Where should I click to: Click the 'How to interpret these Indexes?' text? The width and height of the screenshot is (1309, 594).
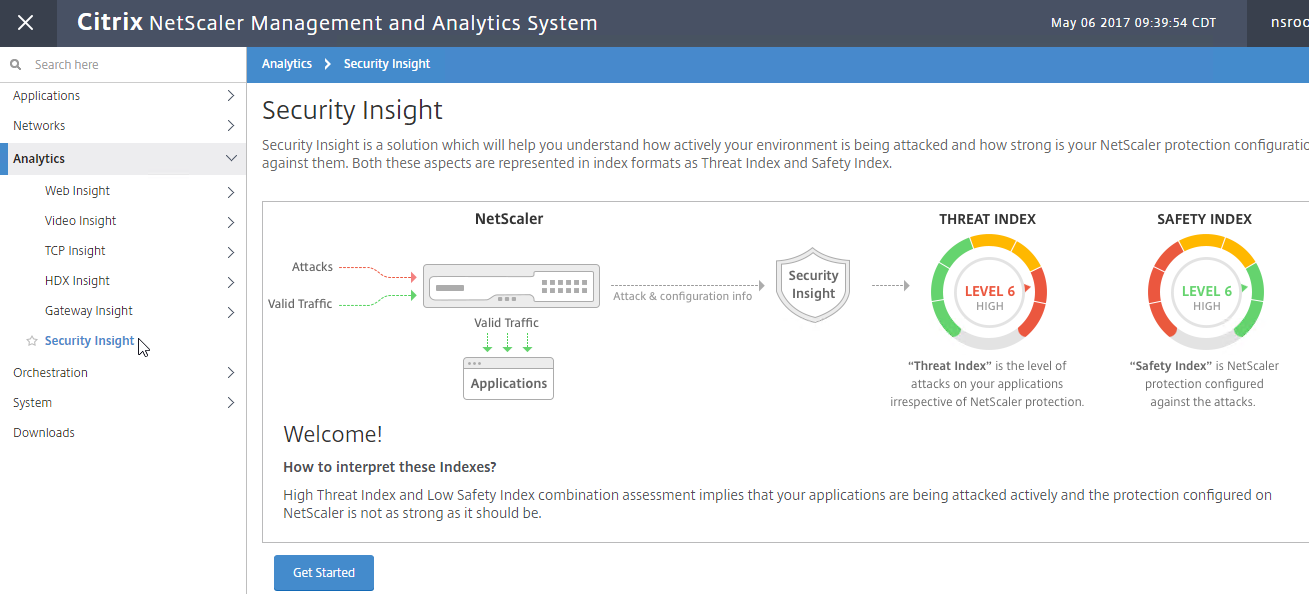tap(390, 467)
